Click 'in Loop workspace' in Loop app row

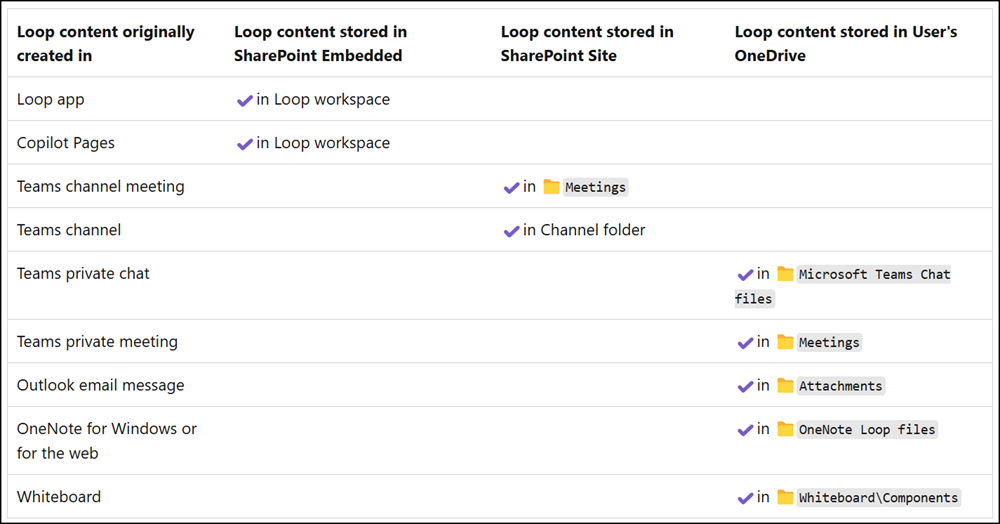pos(323,99)
